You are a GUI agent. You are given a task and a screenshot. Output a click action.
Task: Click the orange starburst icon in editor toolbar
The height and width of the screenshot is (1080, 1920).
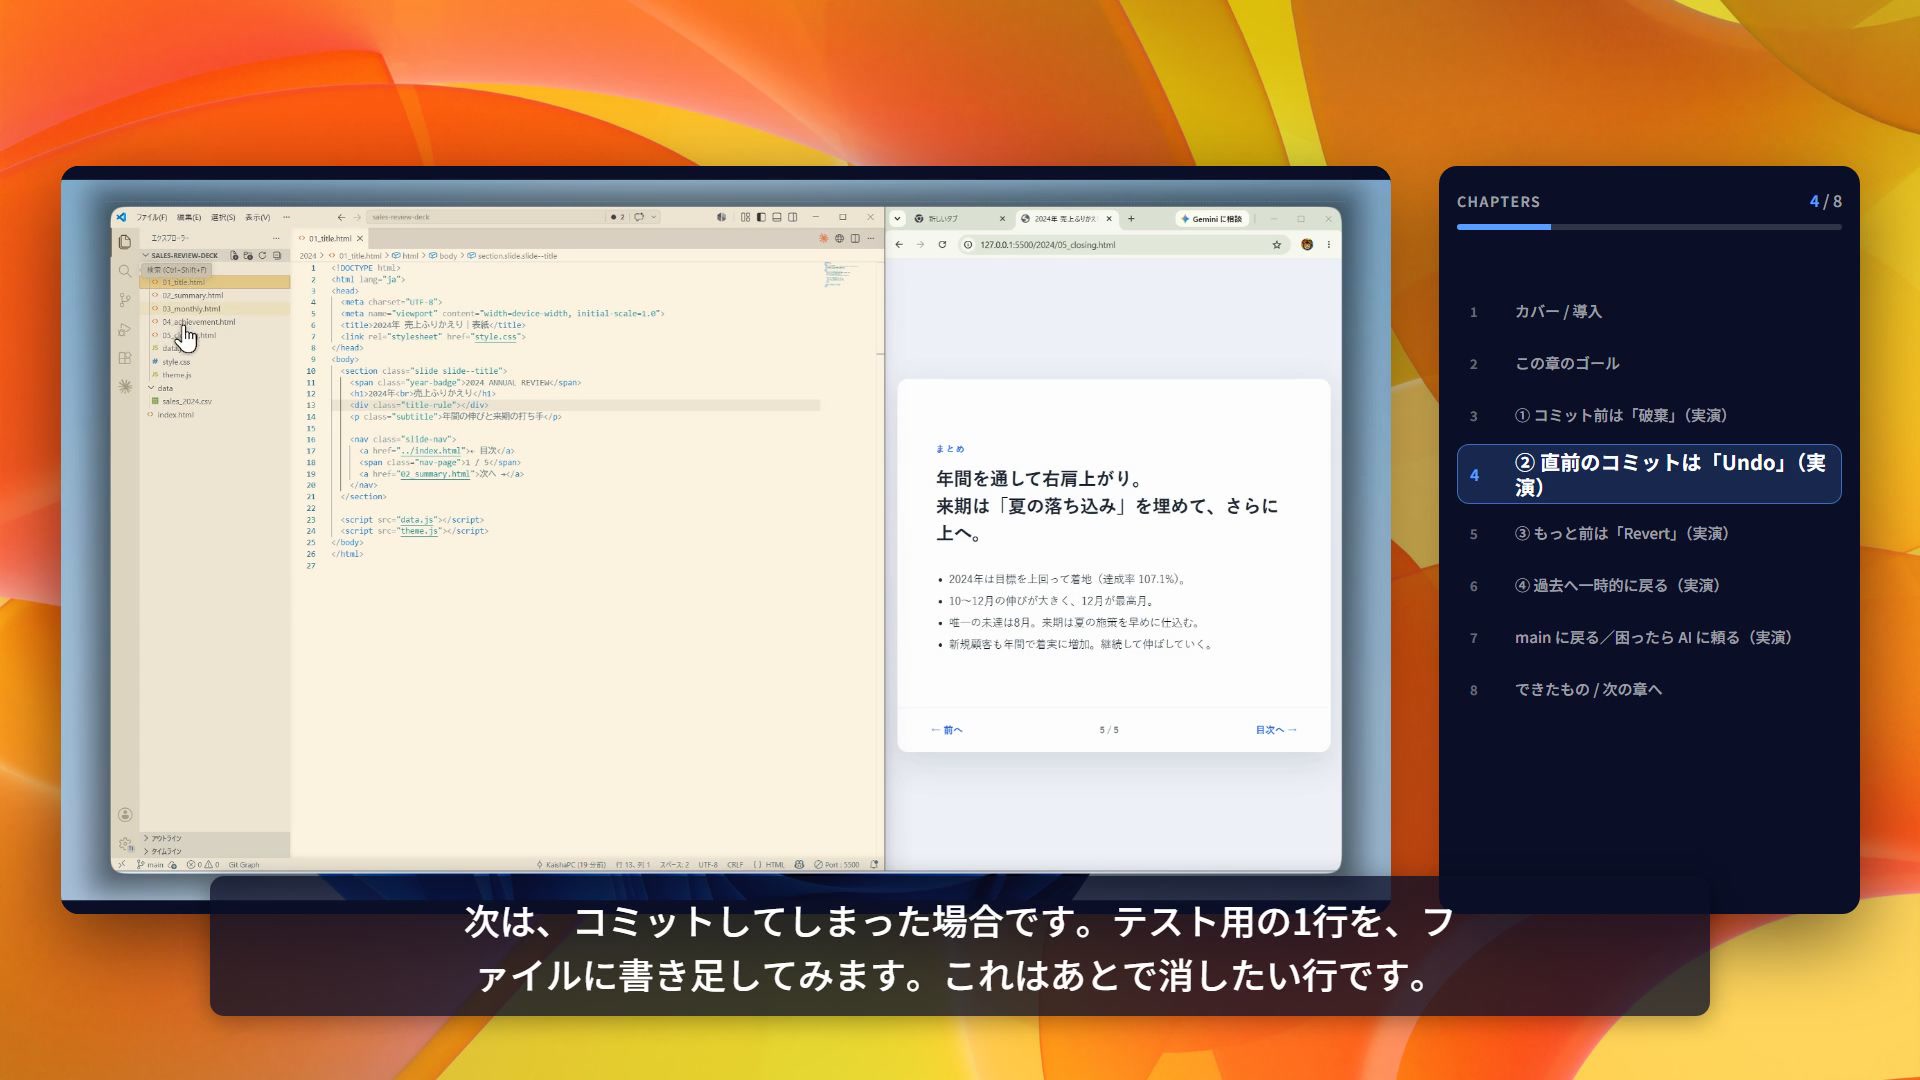824,238
